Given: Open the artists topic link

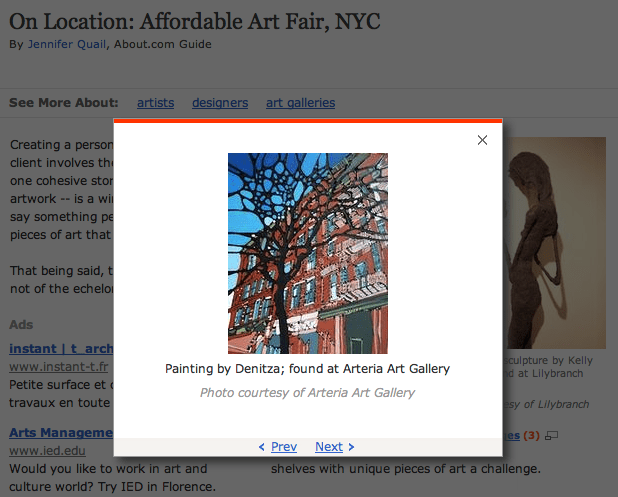Looking at the screenshot, I should [x=155, y=103].
